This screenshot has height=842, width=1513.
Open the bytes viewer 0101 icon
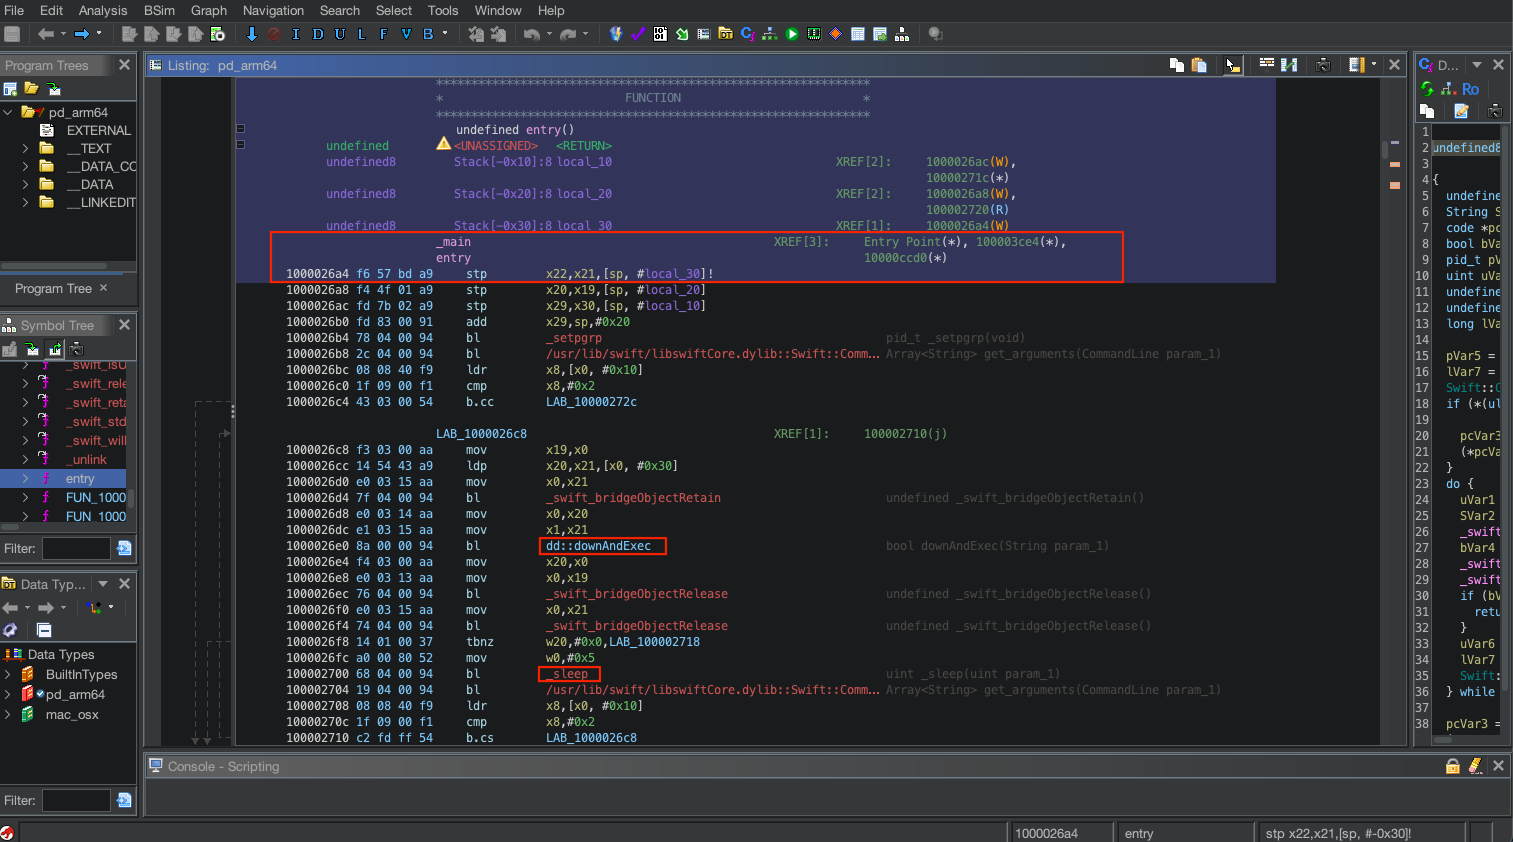pyautogui.click(x=660, y=34)
